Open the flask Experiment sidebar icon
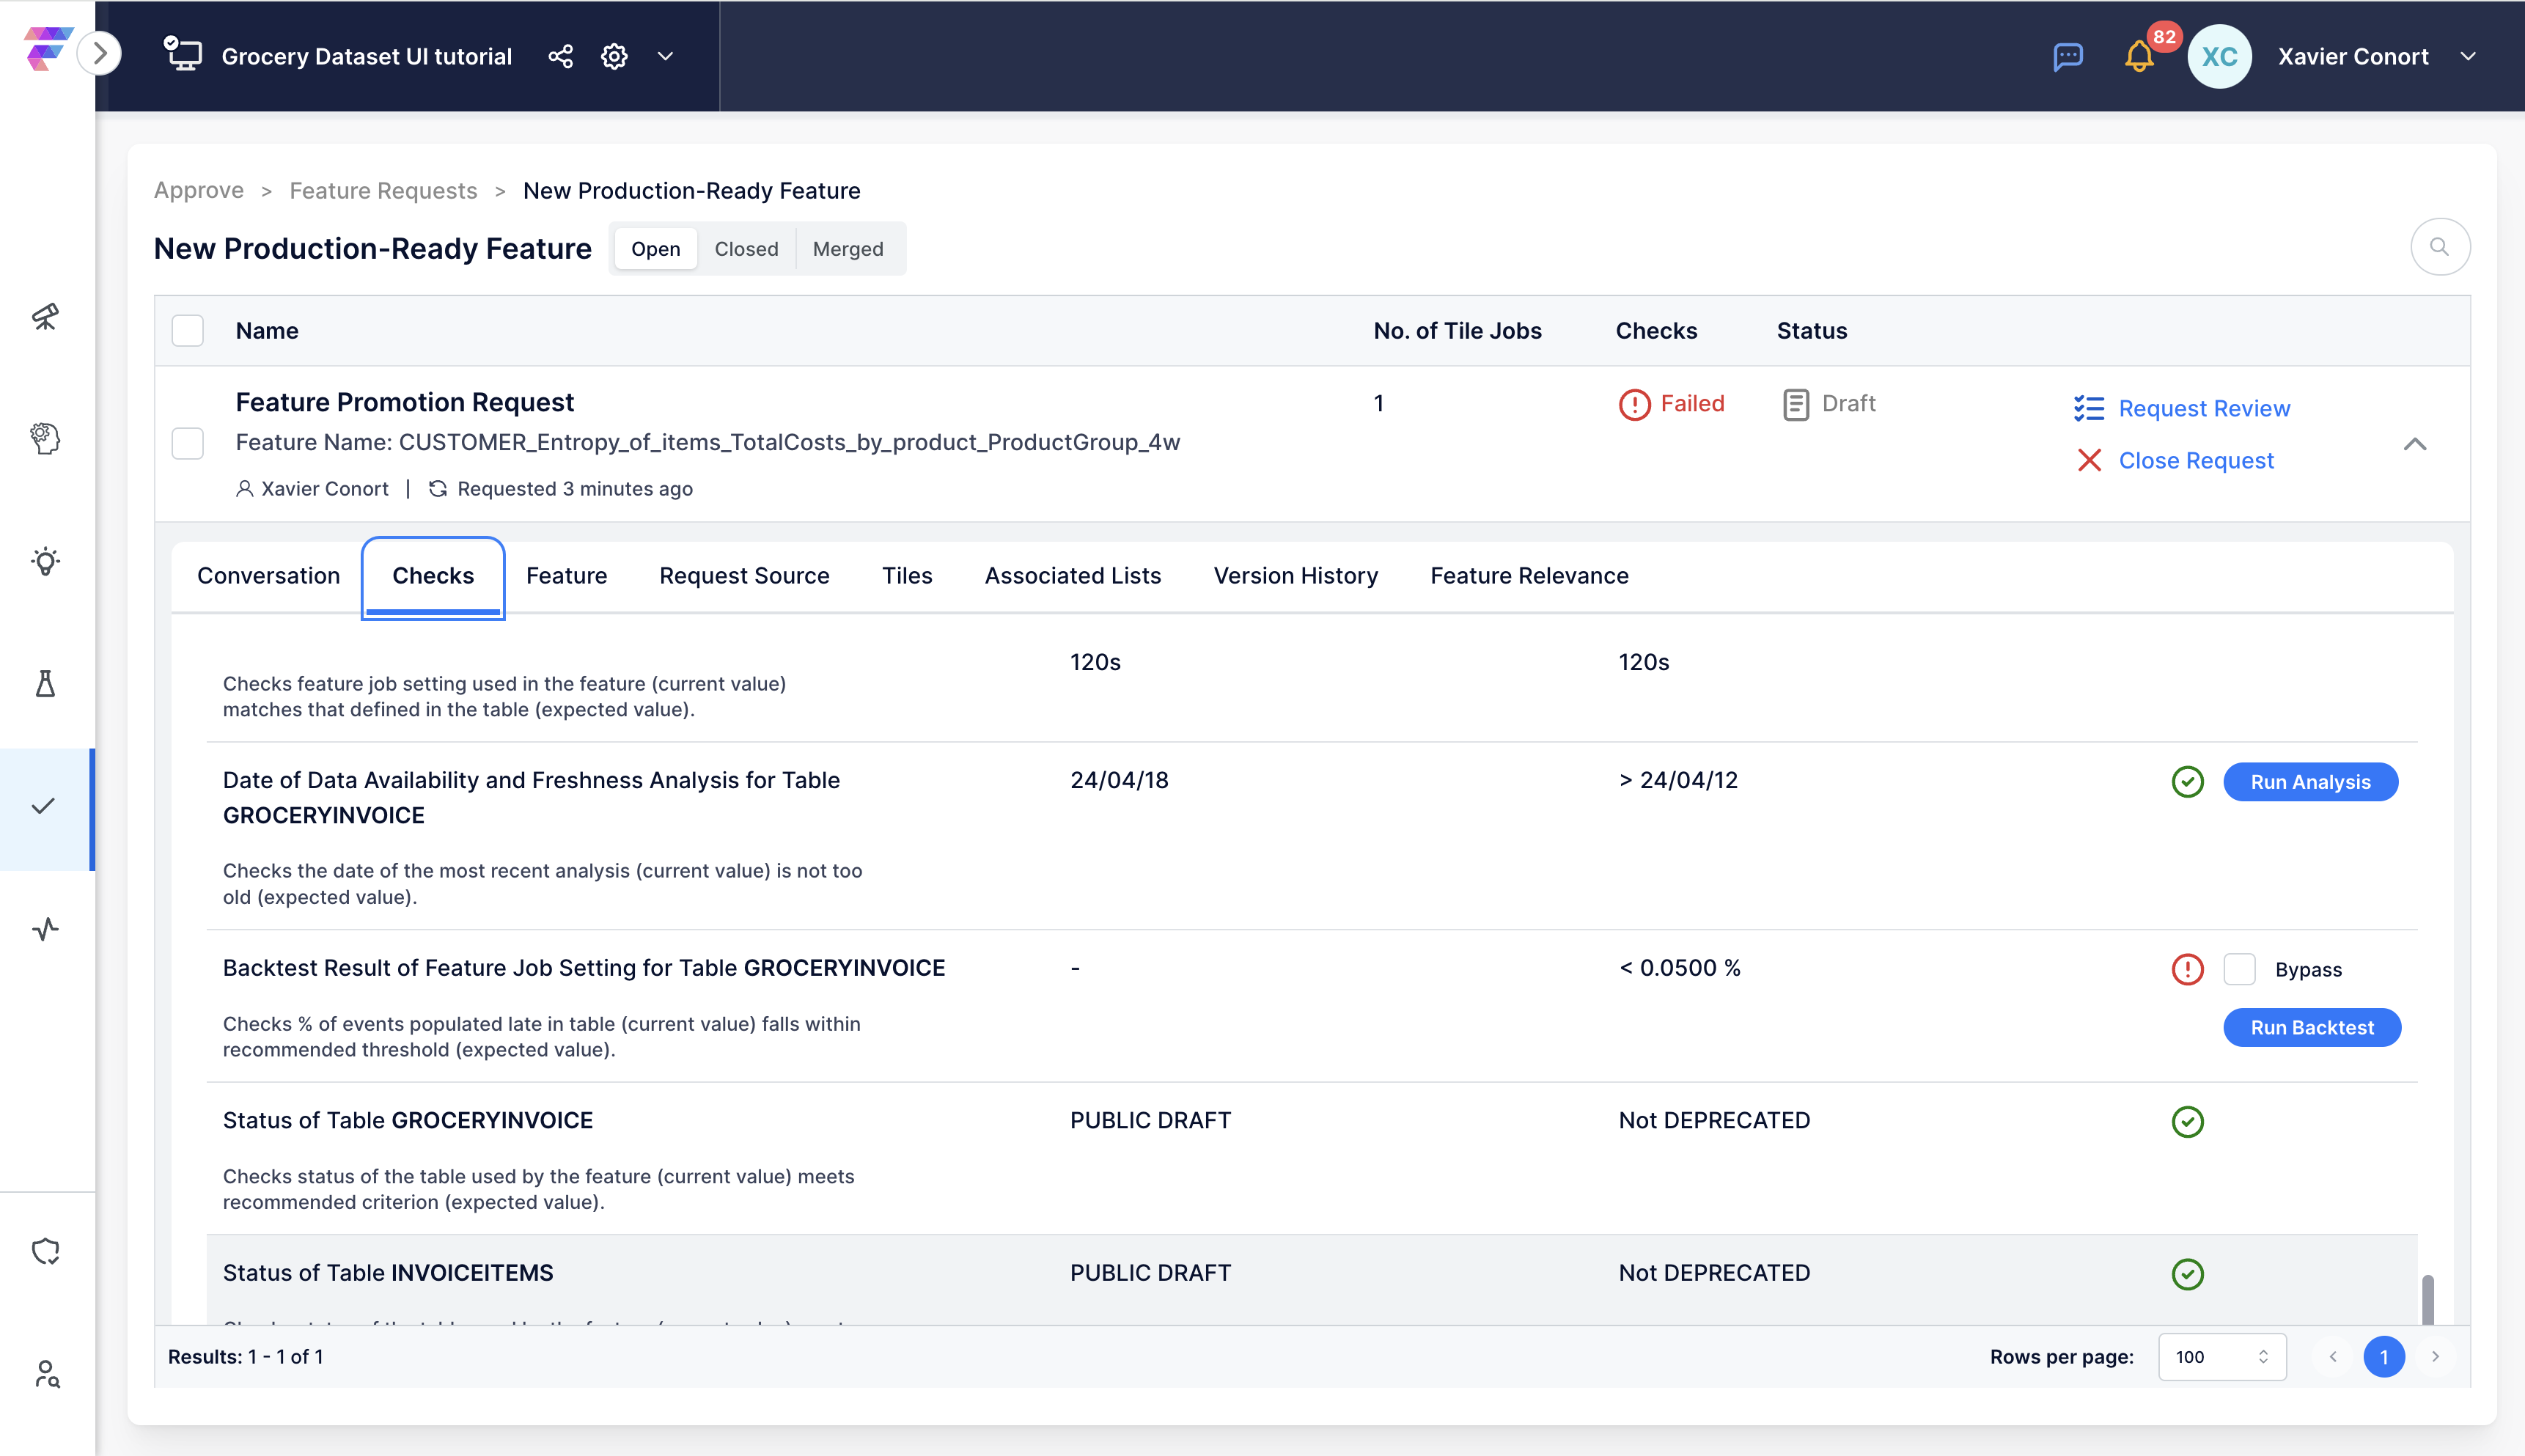This screenshot has width=2525, height=1456. (46, 684)
